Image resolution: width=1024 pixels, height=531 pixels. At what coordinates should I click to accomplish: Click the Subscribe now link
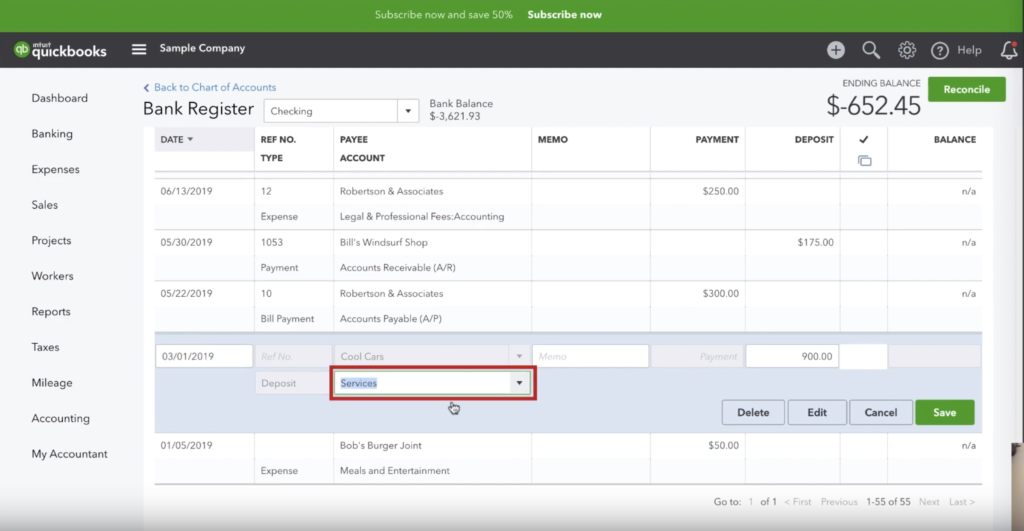564,14
